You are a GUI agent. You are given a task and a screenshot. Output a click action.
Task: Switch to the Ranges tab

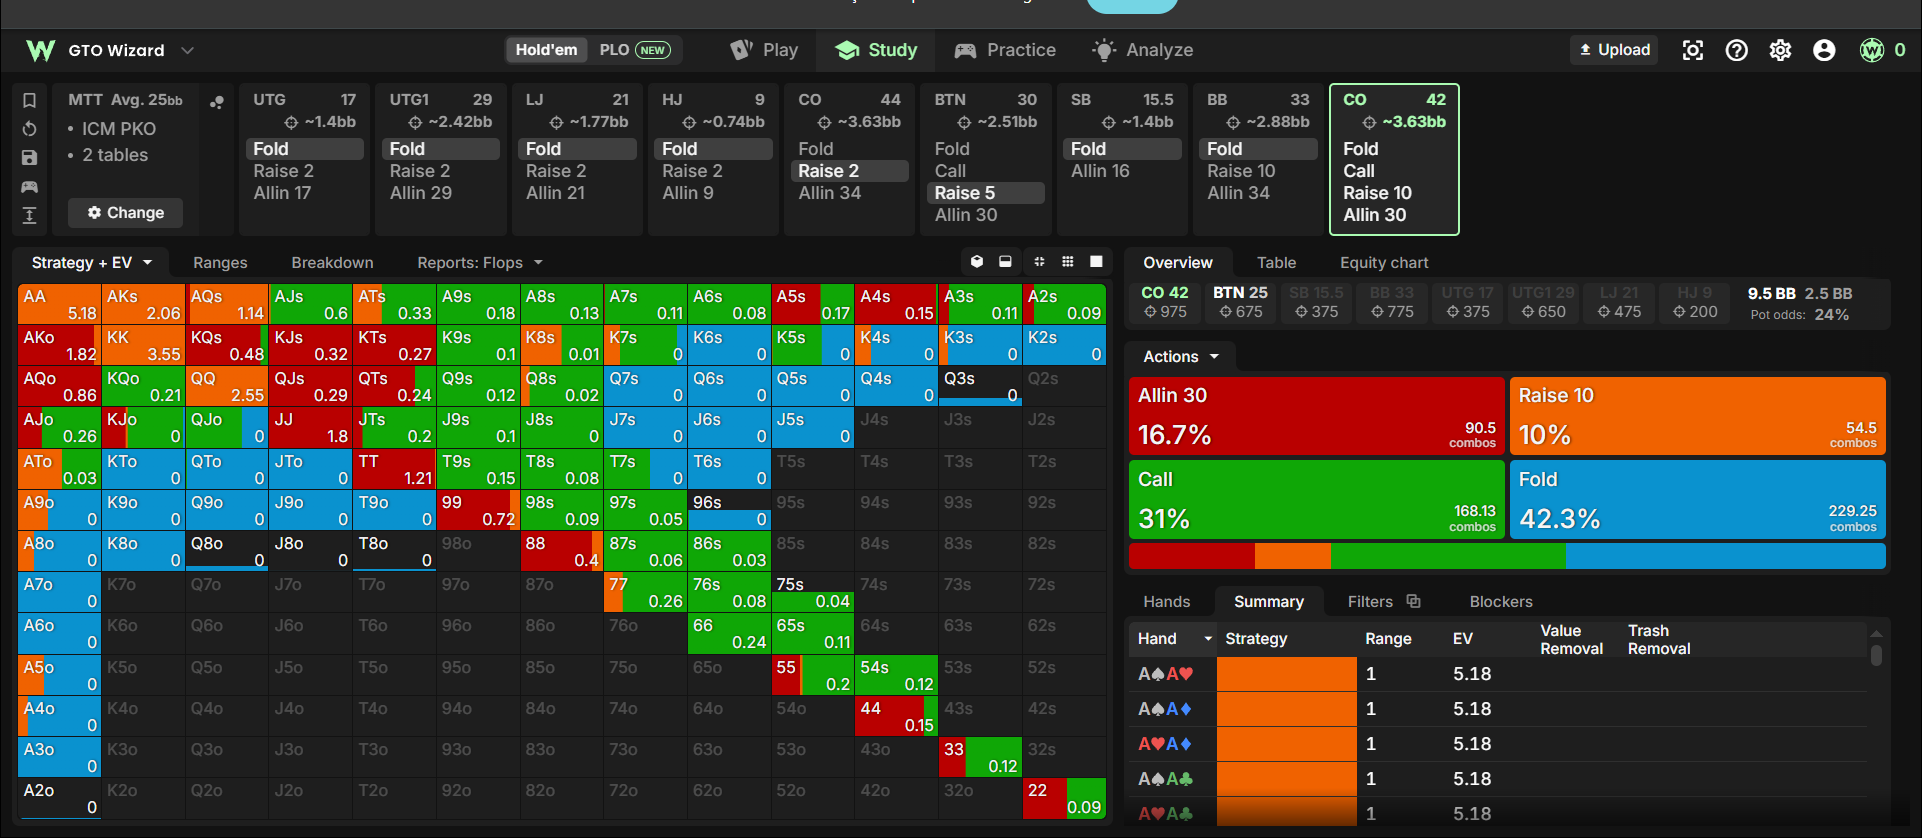(220, 263)
